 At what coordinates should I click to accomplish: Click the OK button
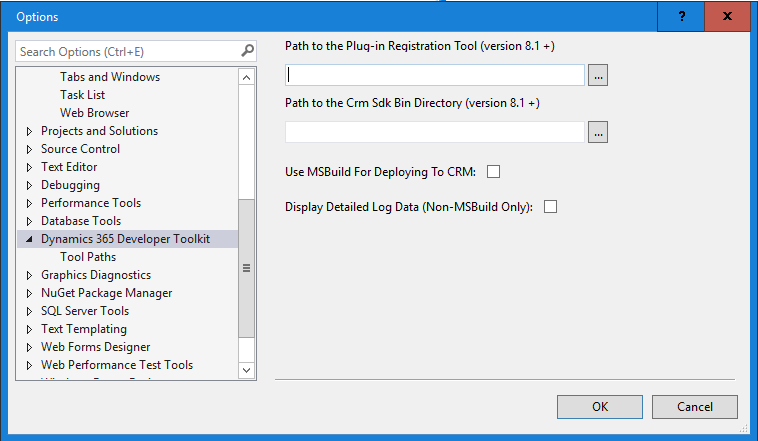600,407
